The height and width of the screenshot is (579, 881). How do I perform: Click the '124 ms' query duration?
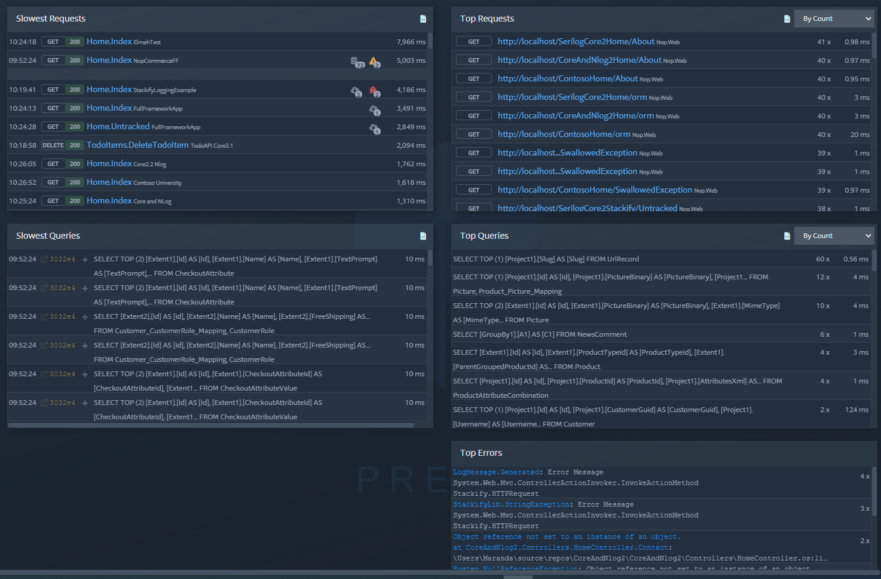tap(857, 410)
